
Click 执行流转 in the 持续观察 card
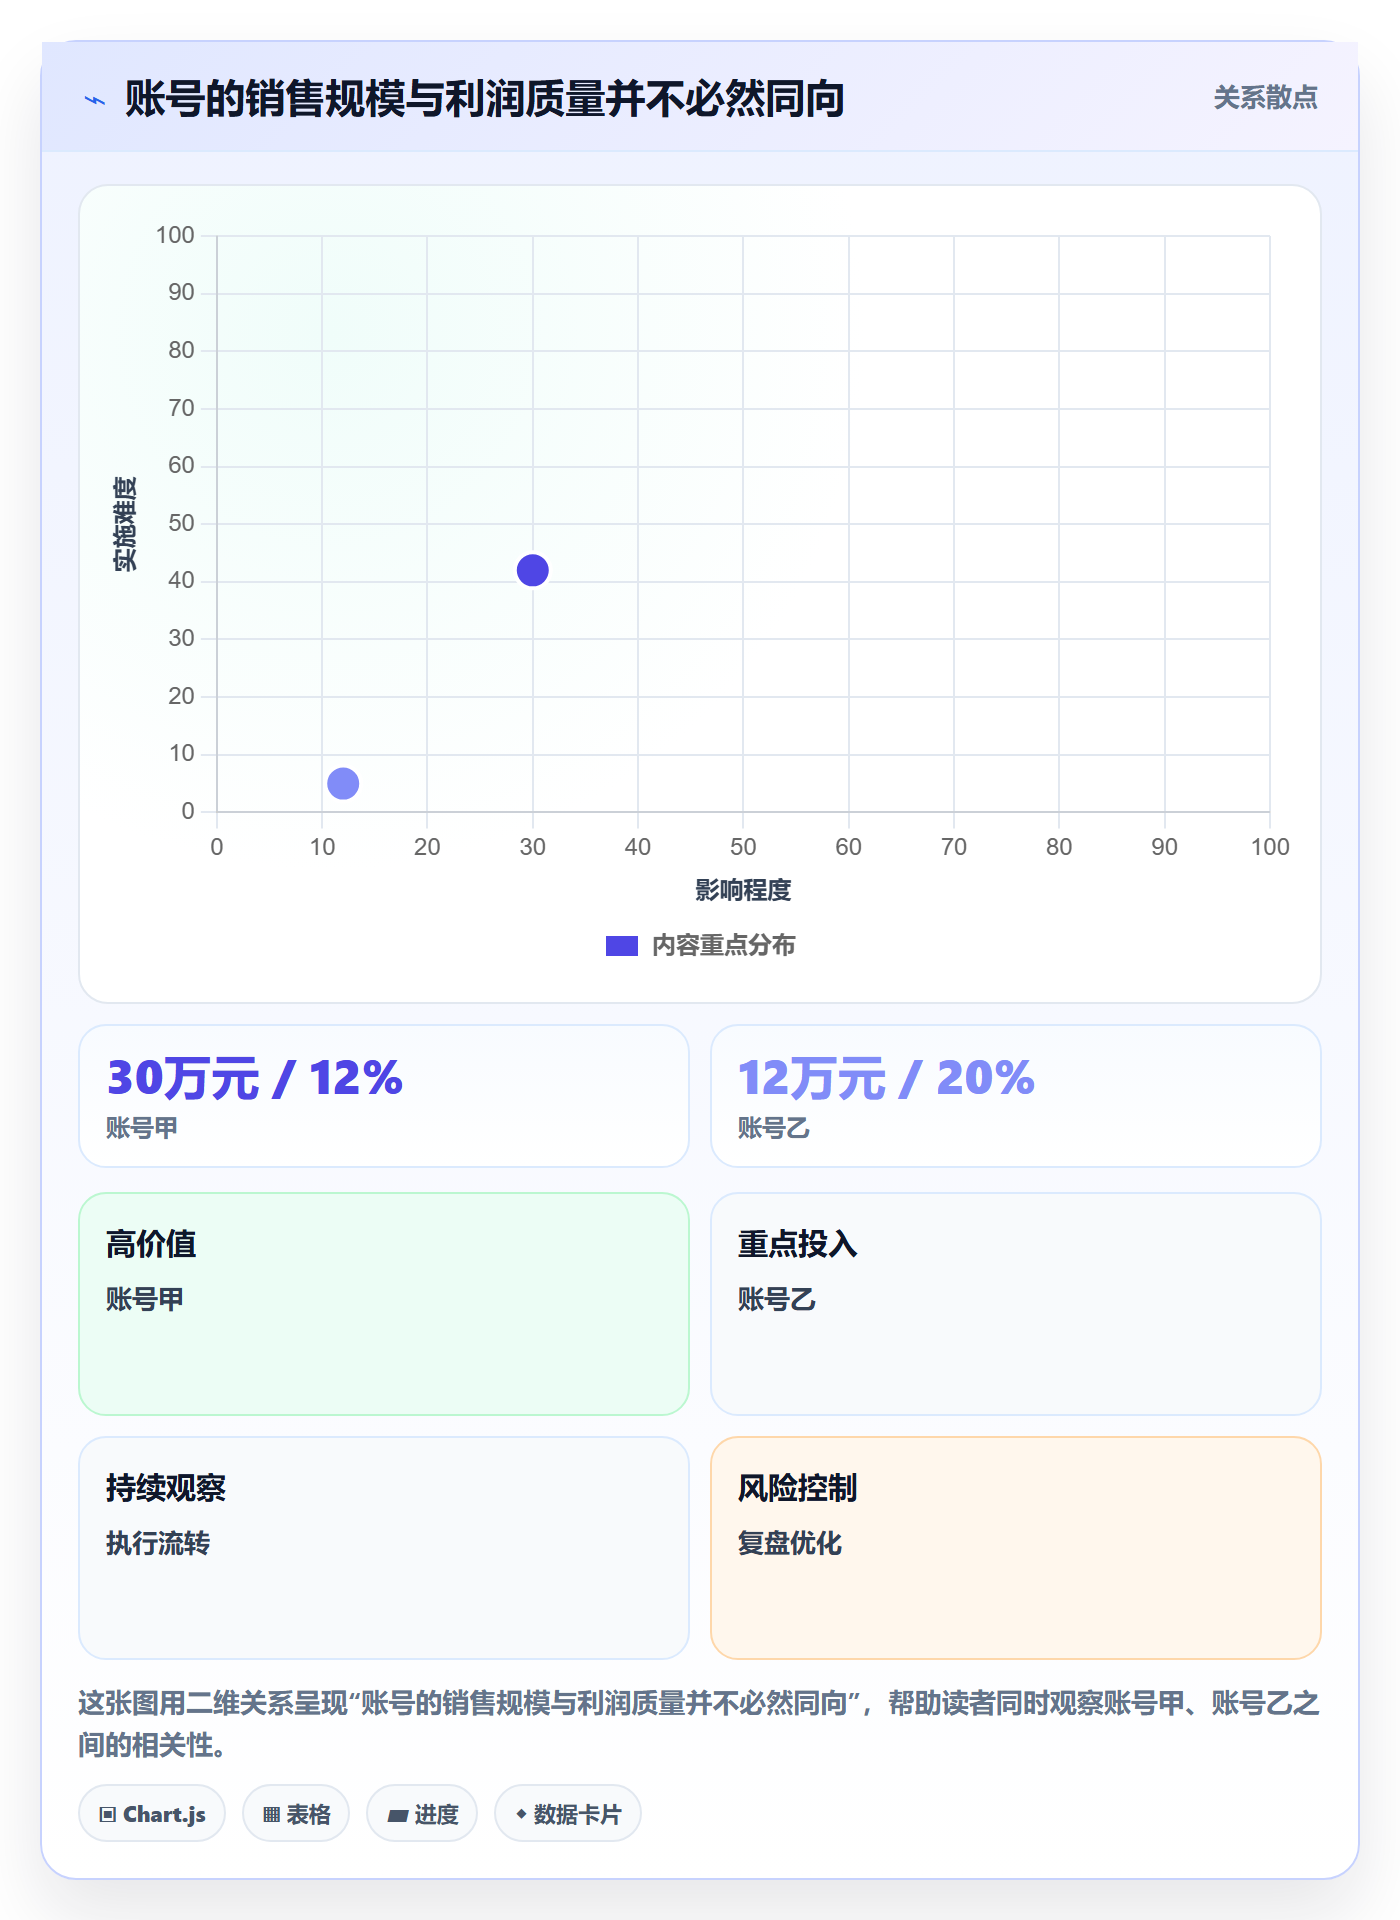[x=158, y=1543]
